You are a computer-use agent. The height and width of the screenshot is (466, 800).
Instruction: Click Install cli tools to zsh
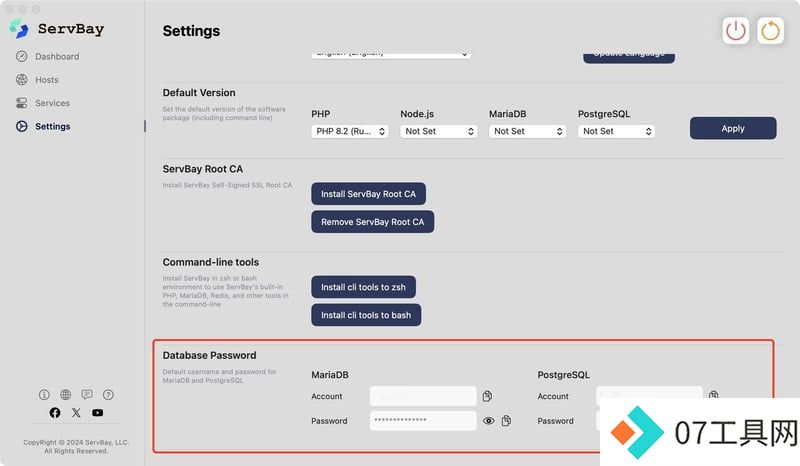(x=363, y=287)
